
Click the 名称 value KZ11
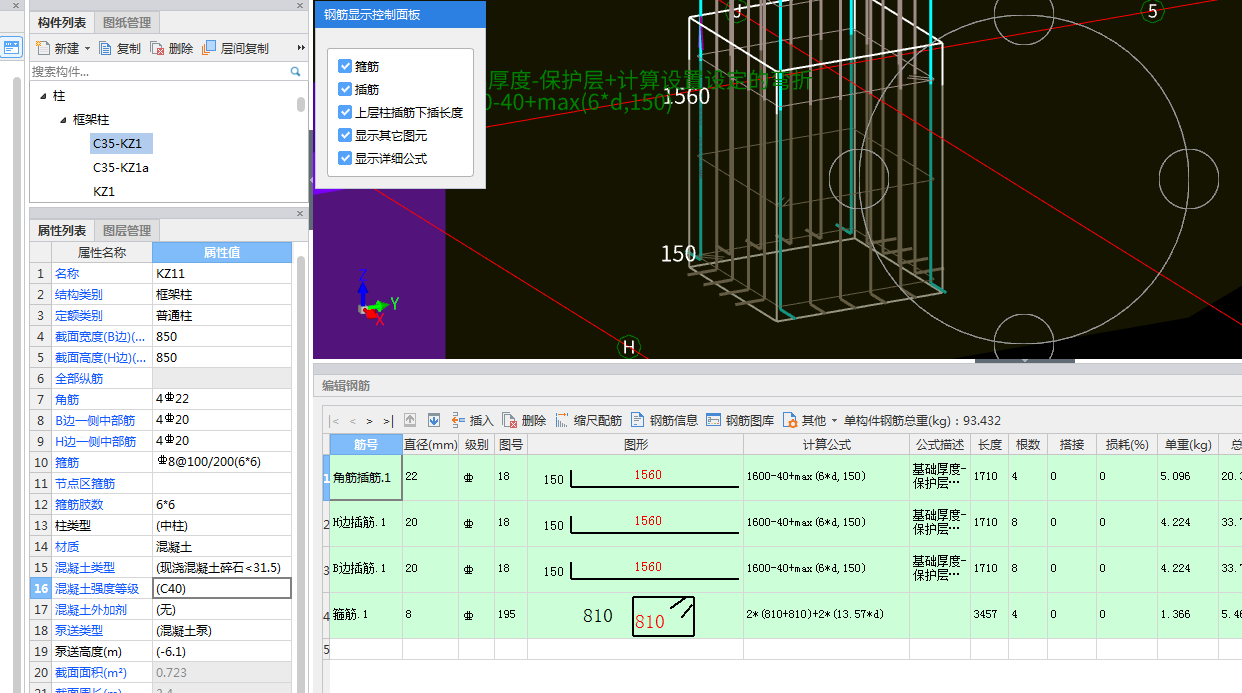click(x=222, y=273)
